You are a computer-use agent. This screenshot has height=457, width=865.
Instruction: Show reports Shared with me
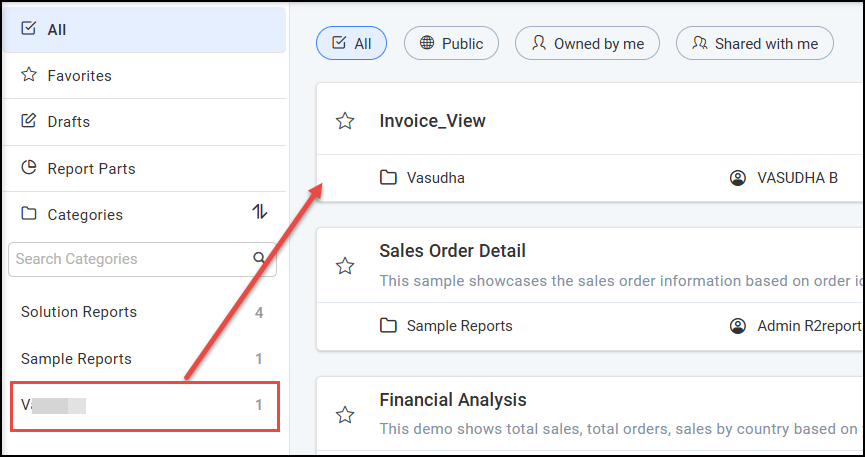754,43
